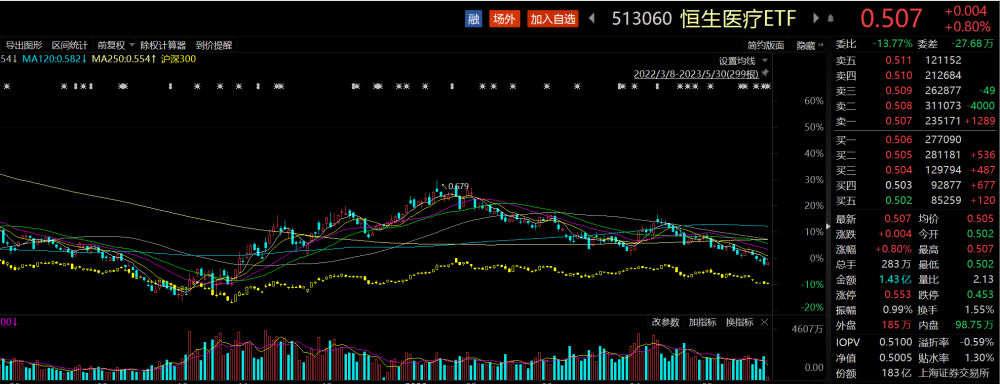Select the 买二 0.505 order row

(916, 155)
